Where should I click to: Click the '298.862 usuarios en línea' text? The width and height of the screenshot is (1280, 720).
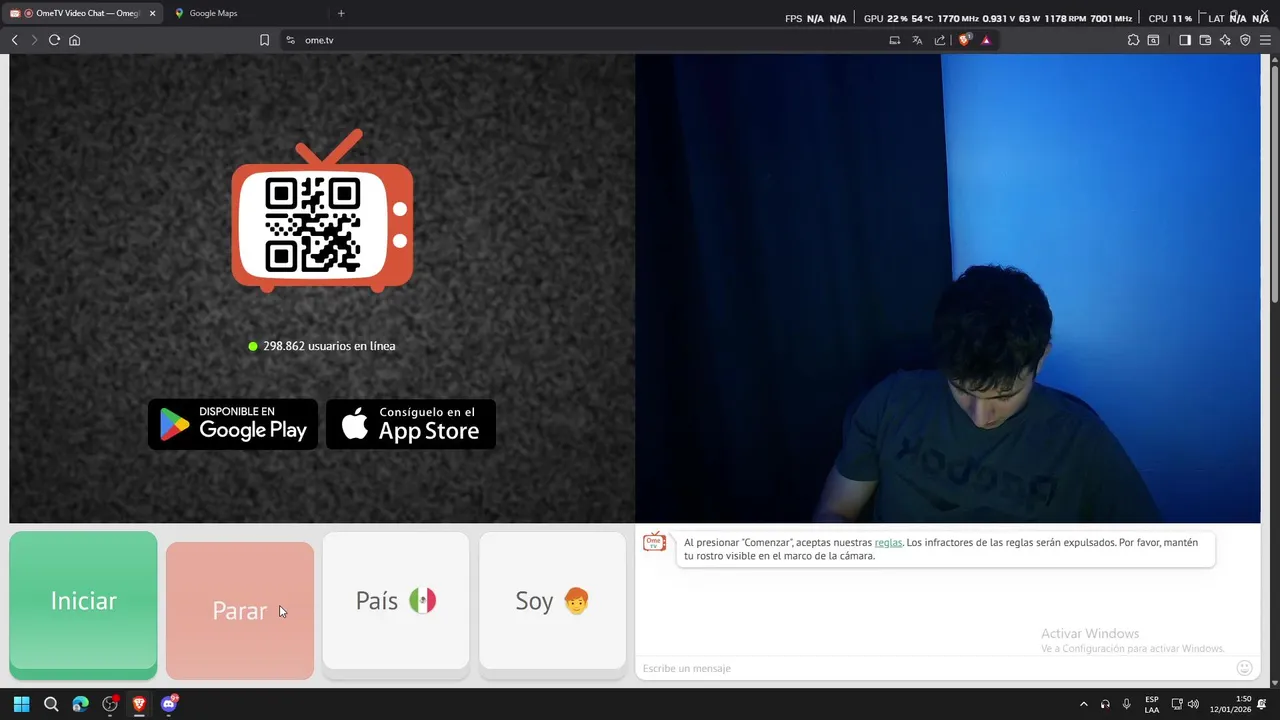point(329,346)
